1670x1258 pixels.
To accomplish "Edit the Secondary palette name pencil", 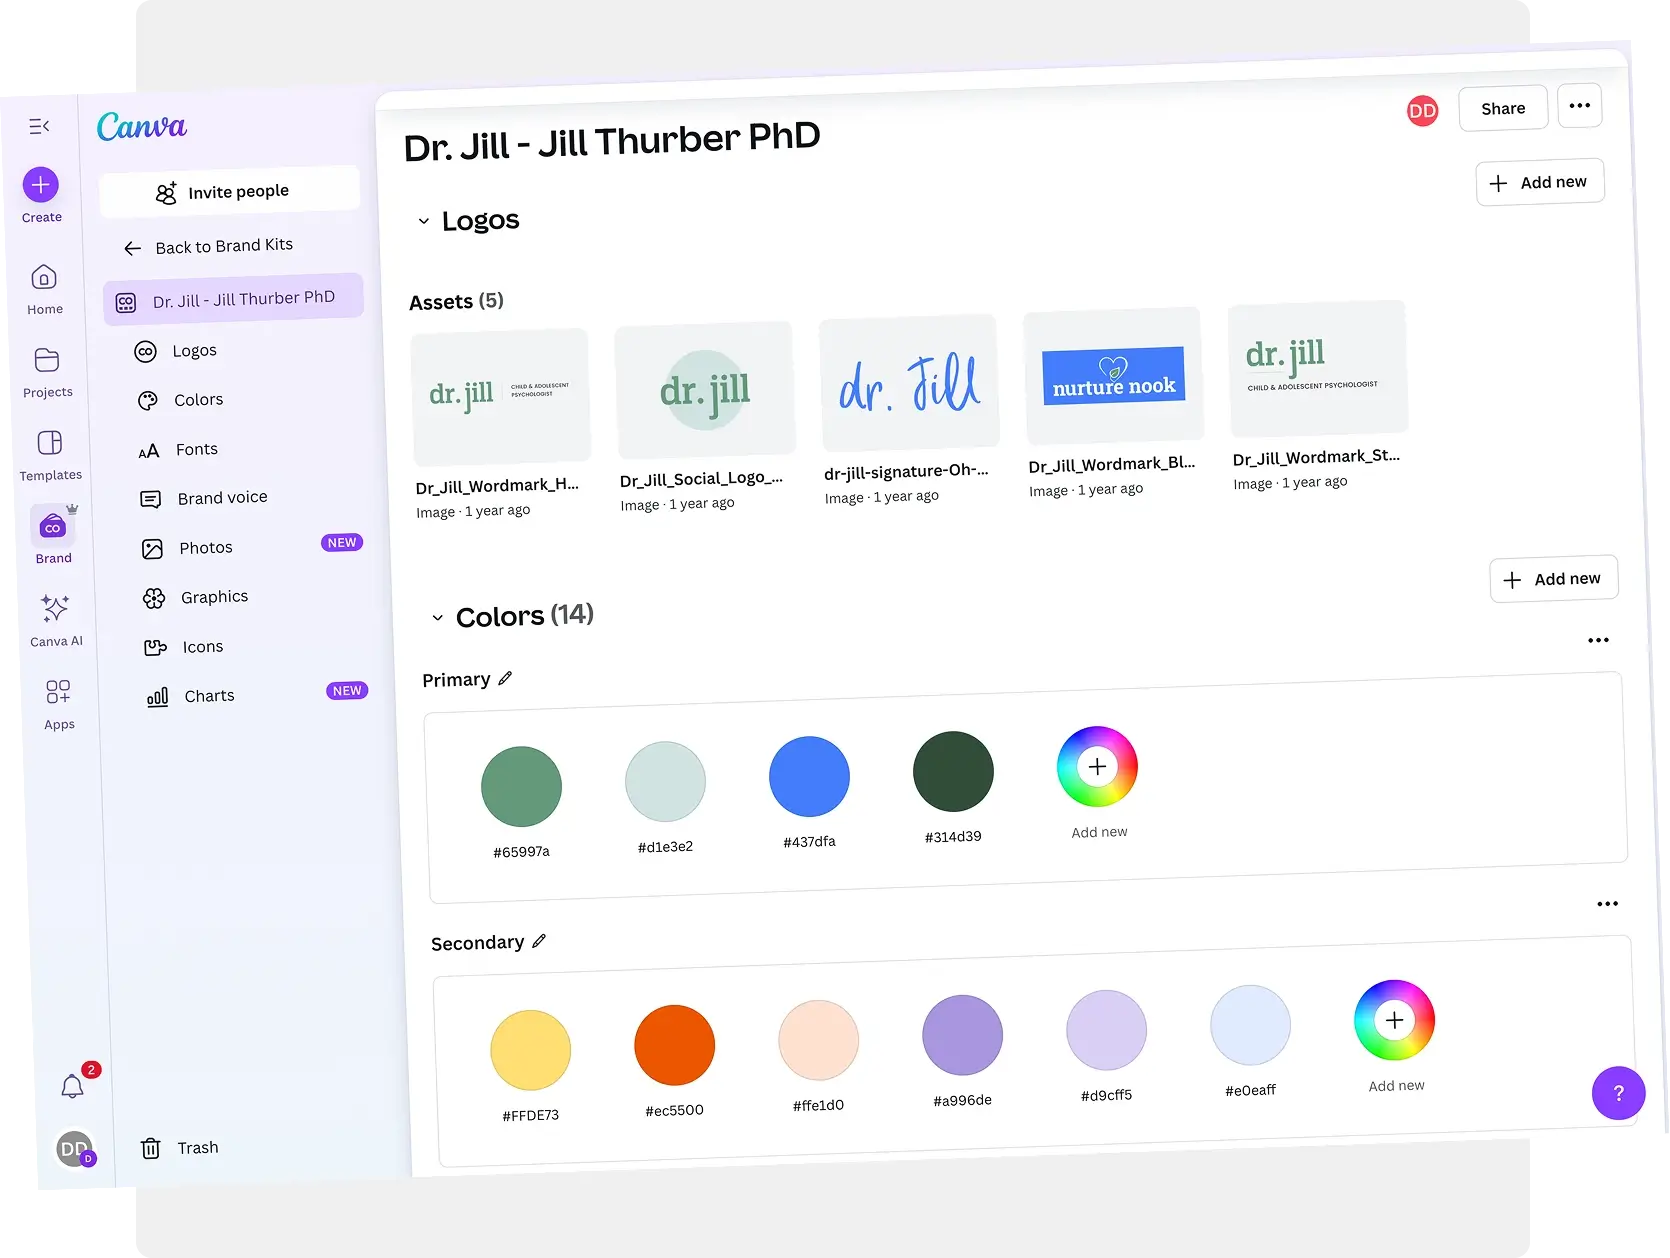I will (539, 941).
